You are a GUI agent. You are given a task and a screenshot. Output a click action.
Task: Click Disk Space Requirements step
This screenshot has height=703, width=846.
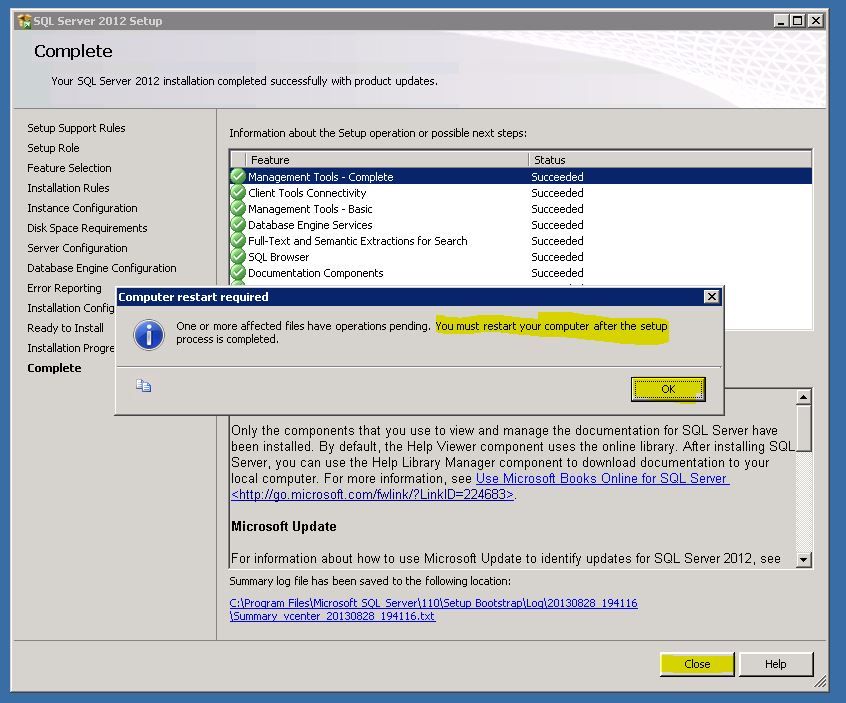pyautogui.click(x=87, y=228)
